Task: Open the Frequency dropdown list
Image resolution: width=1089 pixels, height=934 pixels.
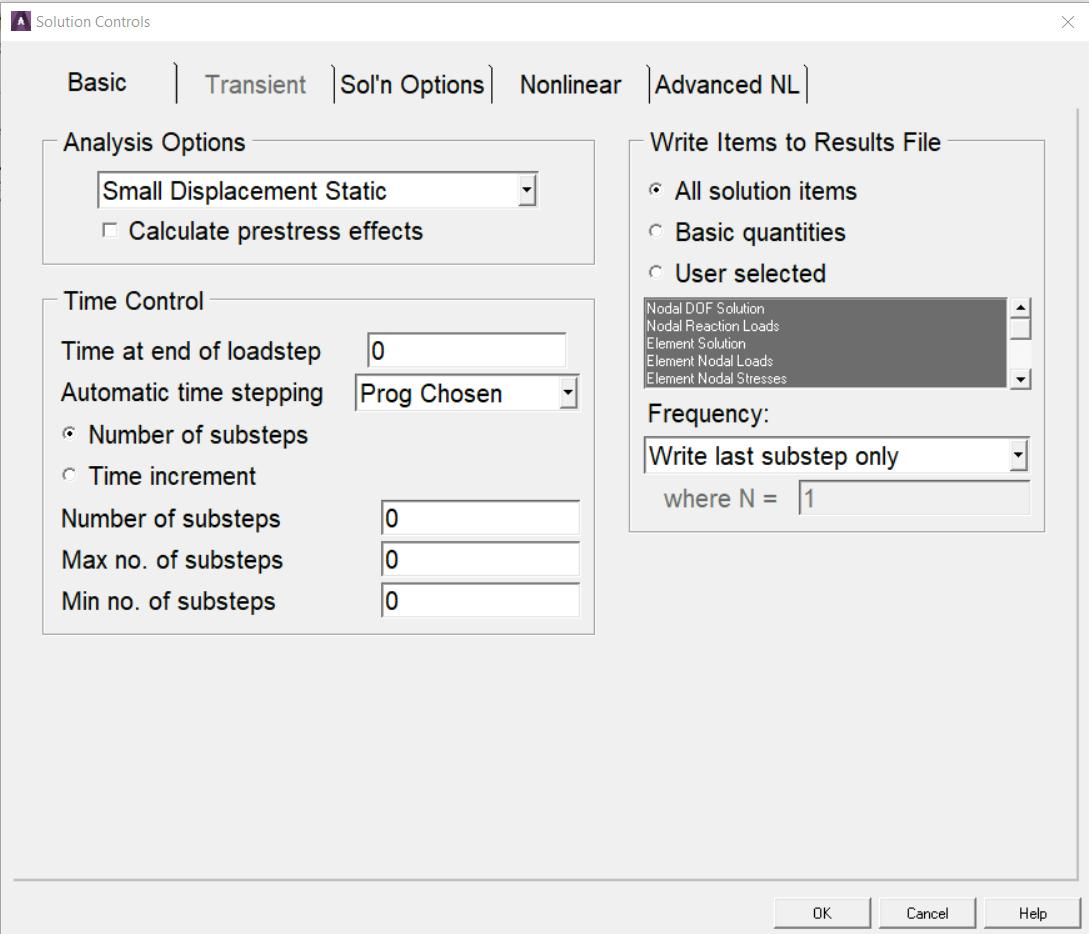Action: pos(1018,456)
